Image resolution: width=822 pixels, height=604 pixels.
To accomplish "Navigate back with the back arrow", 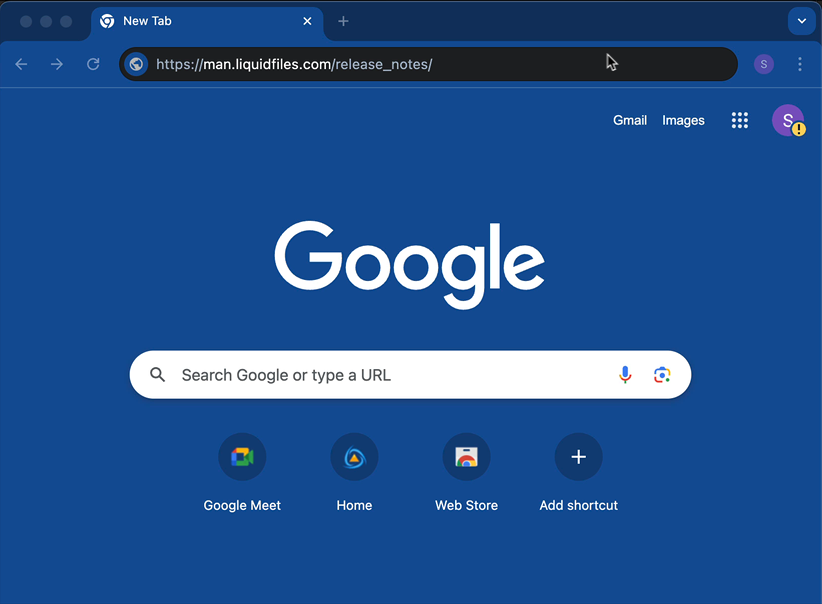I will (21, 64).
